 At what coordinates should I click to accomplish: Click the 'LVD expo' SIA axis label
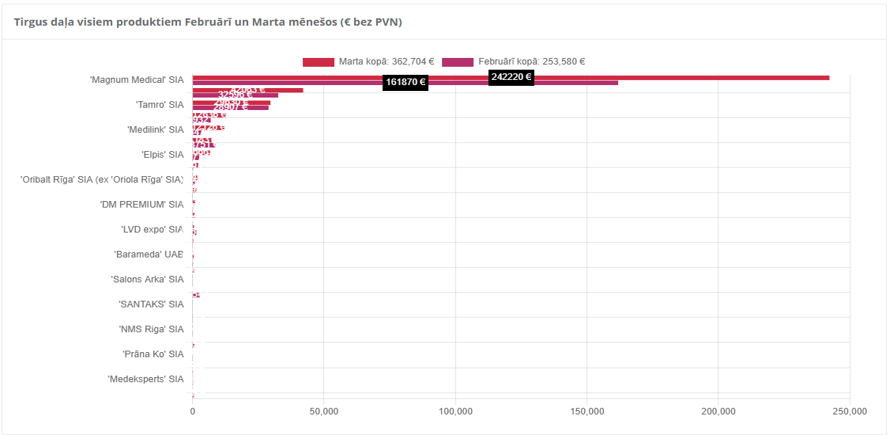(x=152, y=229)
